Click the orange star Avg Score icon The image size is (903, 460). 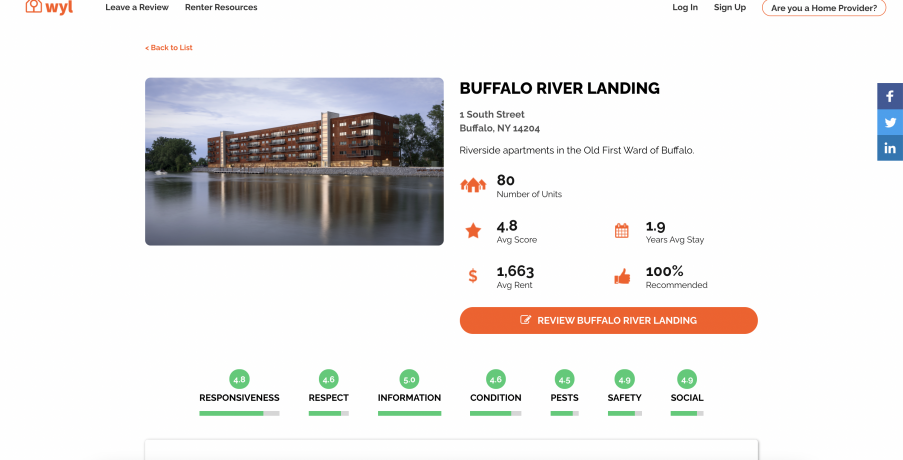pos(473,231)
